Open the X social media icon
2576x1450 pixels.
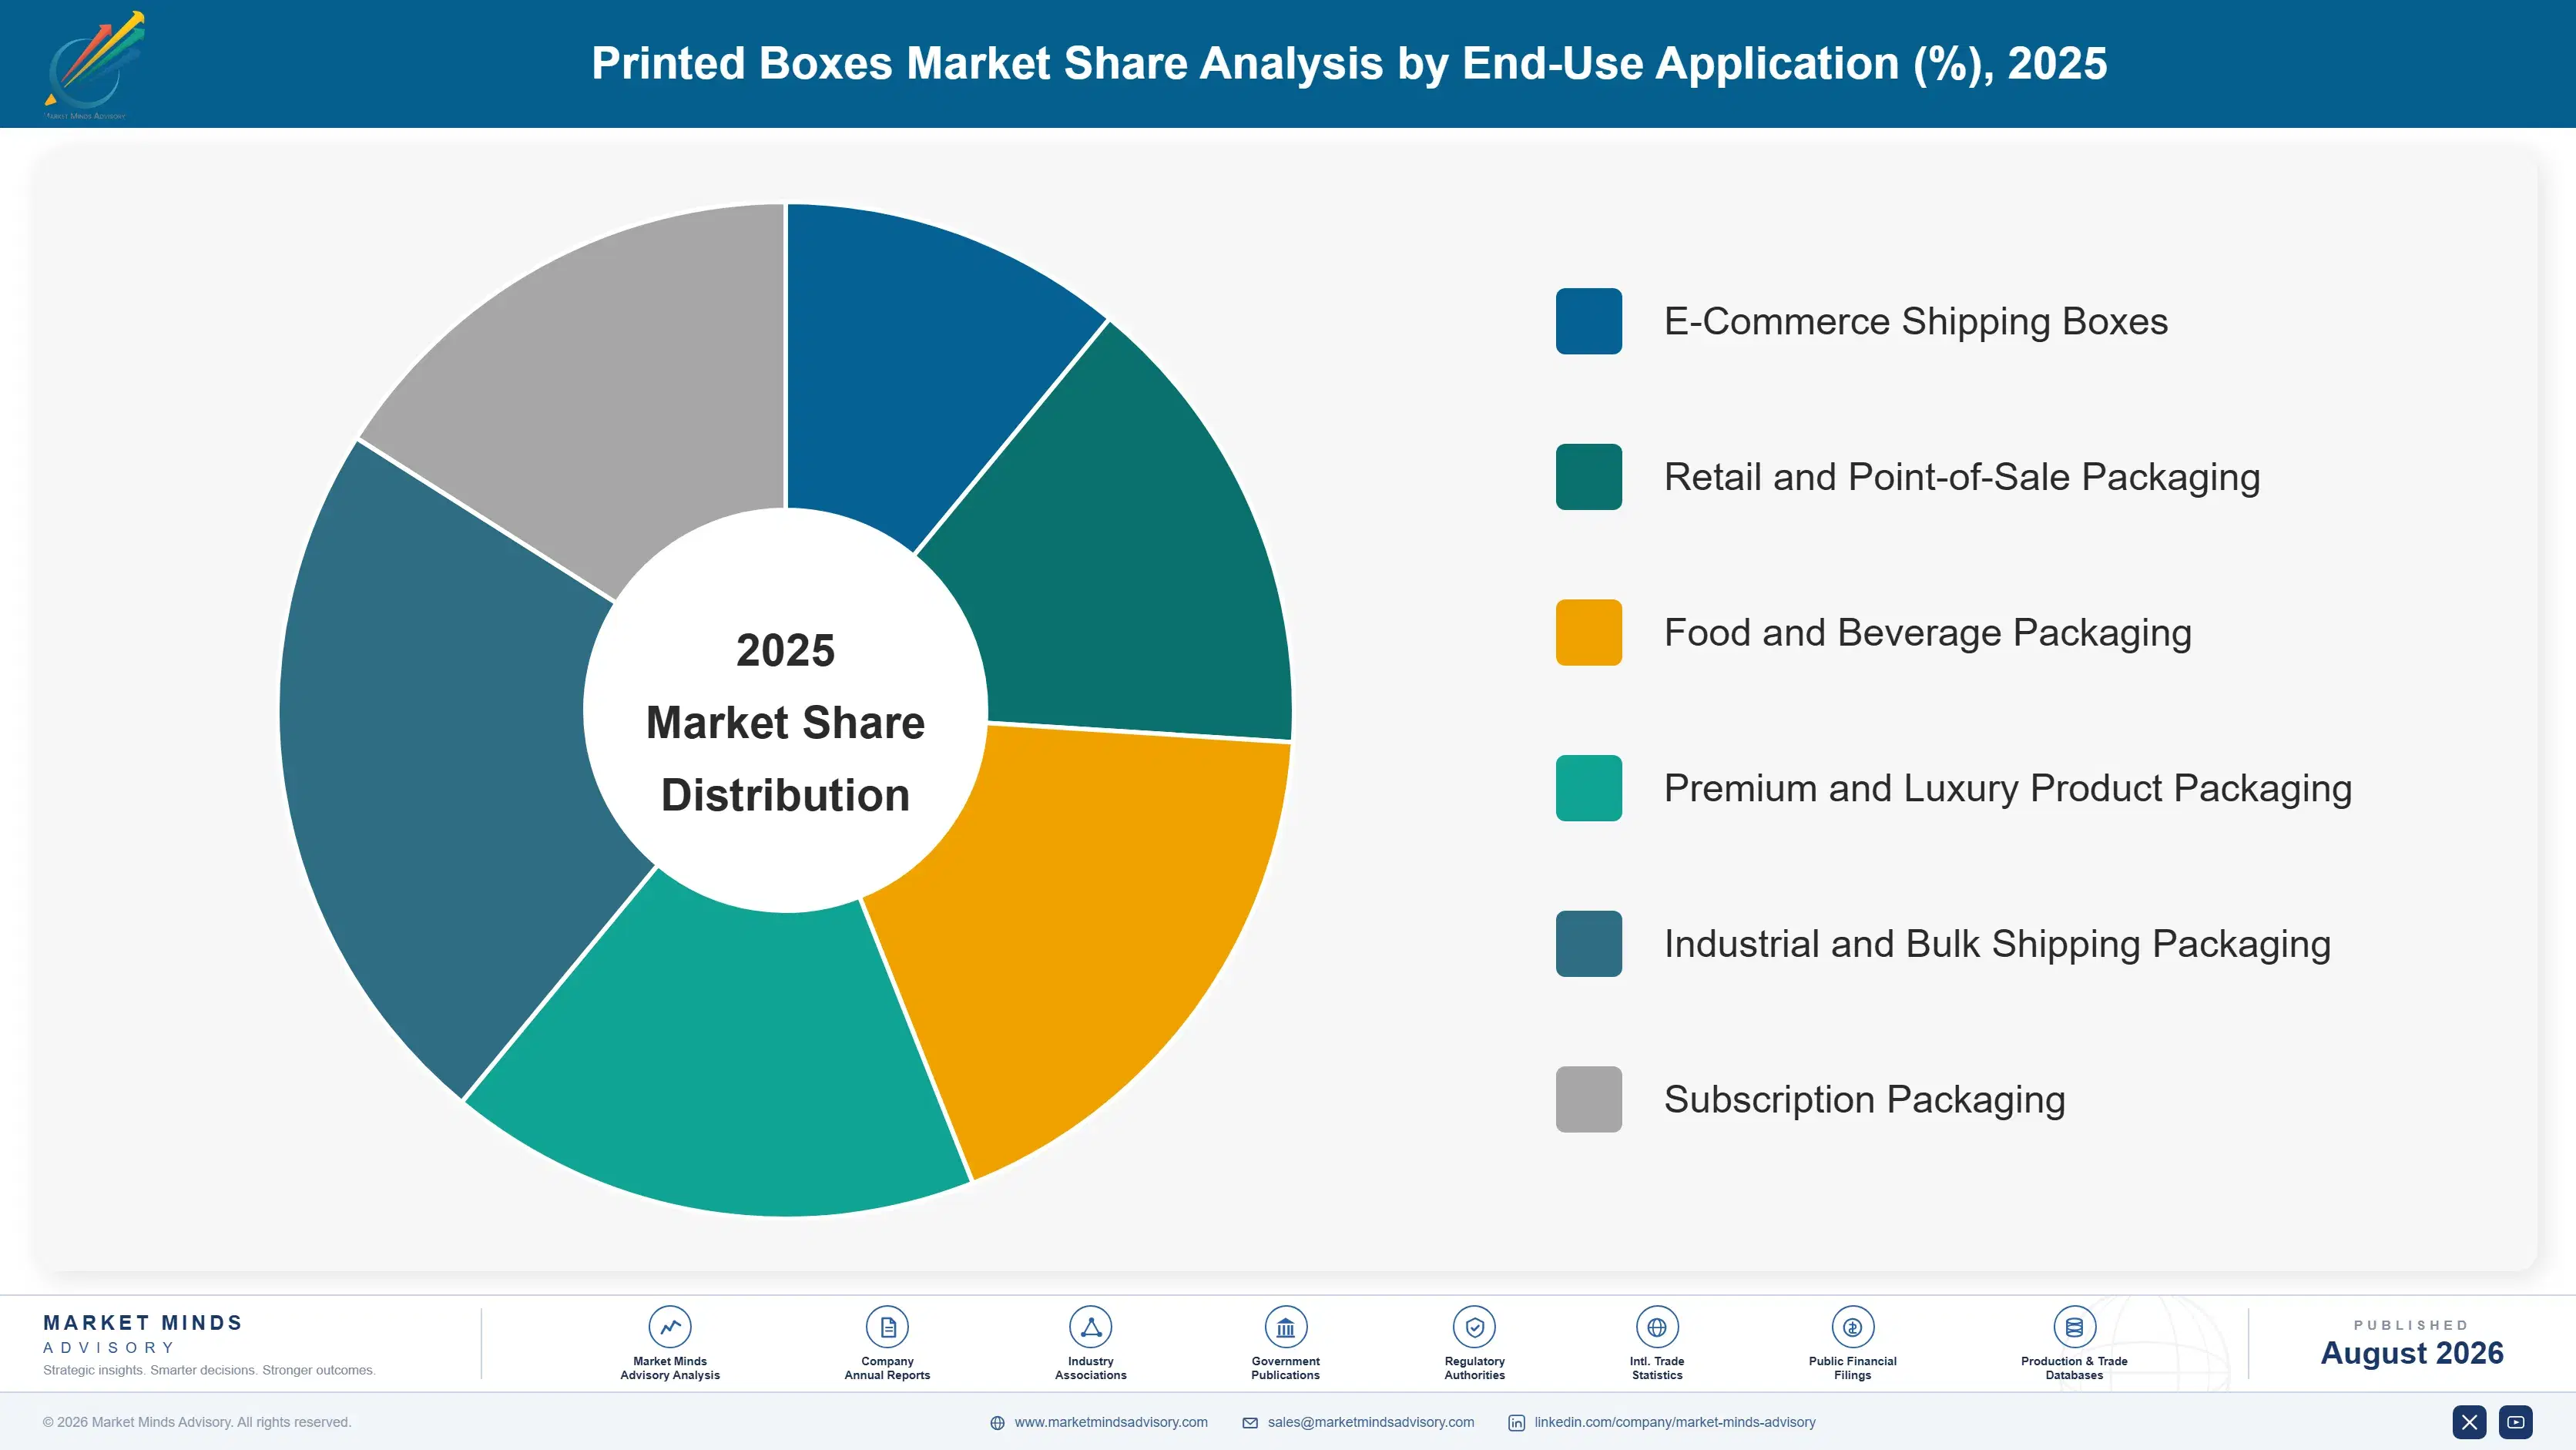coord(2469,1422)
